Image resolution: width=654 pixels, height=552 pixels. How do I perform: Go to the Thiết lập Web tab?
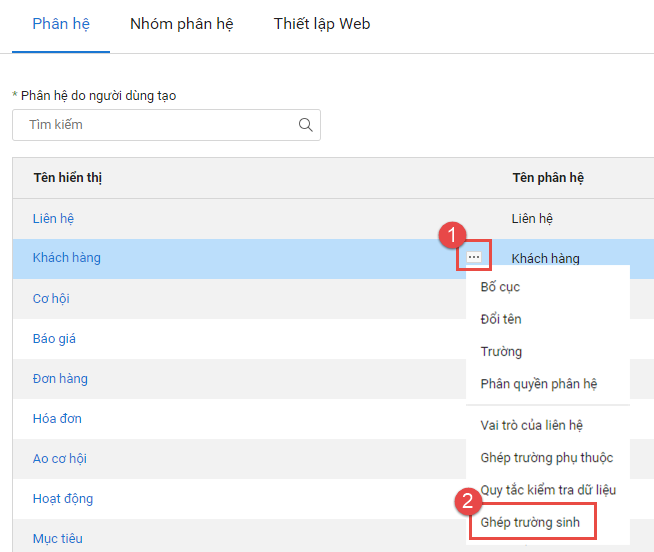pos(322,24)
